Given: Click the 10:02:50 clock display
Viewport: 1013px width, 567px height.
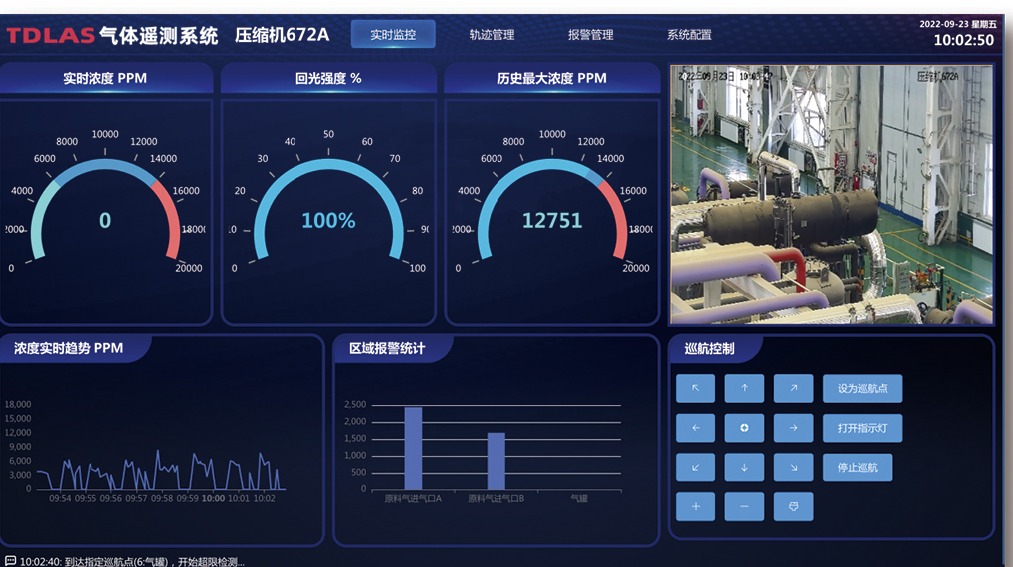Looking at the screenshot, I should pos(964,40).
